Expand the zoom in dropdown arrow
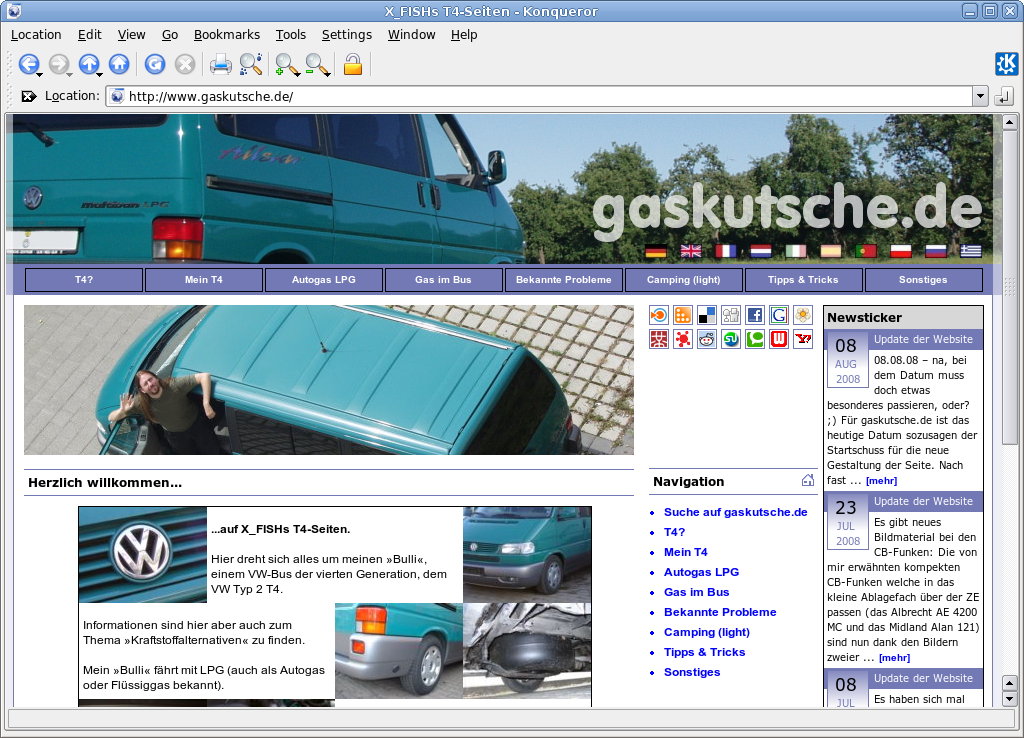1024x738 pixels. click(296, 75)
